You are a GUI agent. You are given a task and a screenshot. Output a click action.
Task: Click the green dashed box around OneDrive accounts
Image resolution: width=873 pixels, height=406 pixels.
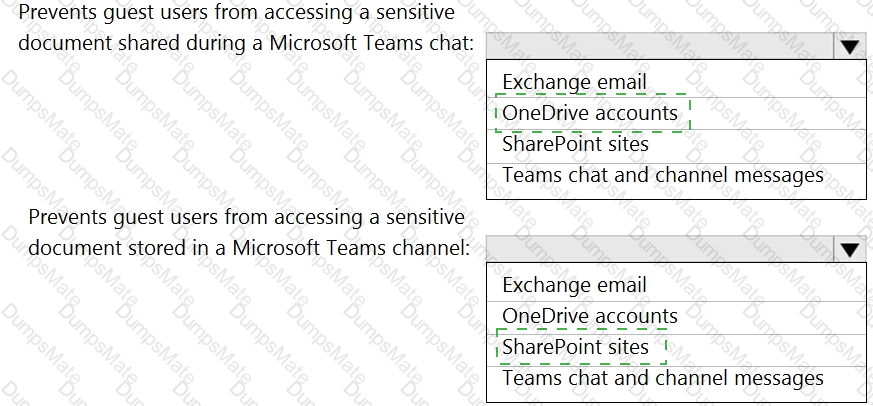tap(593, 112)
